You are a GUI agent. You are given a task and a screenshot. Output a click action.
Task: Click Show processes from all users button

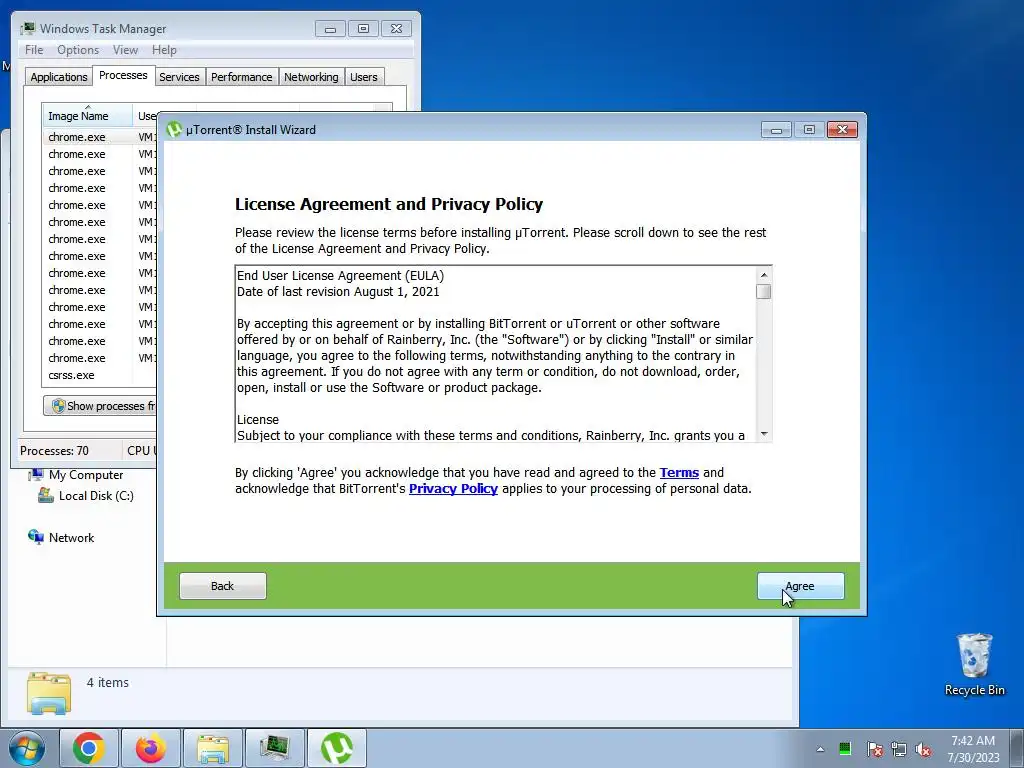[100, 406]
